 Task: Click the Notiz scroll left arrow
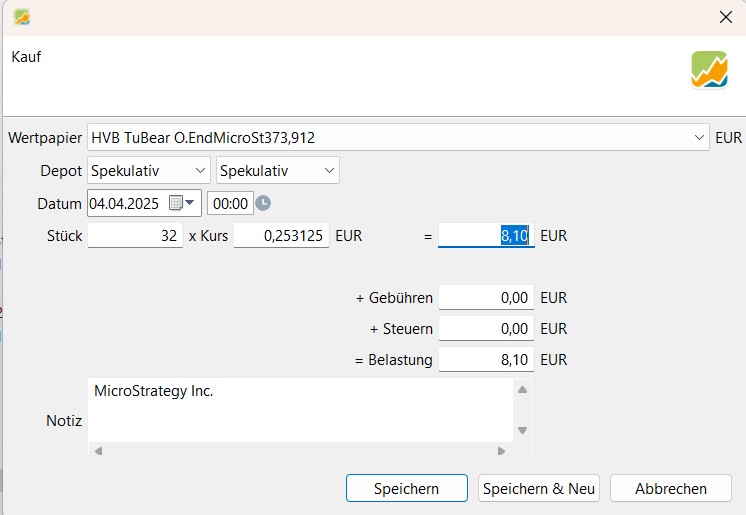point(98,451)
